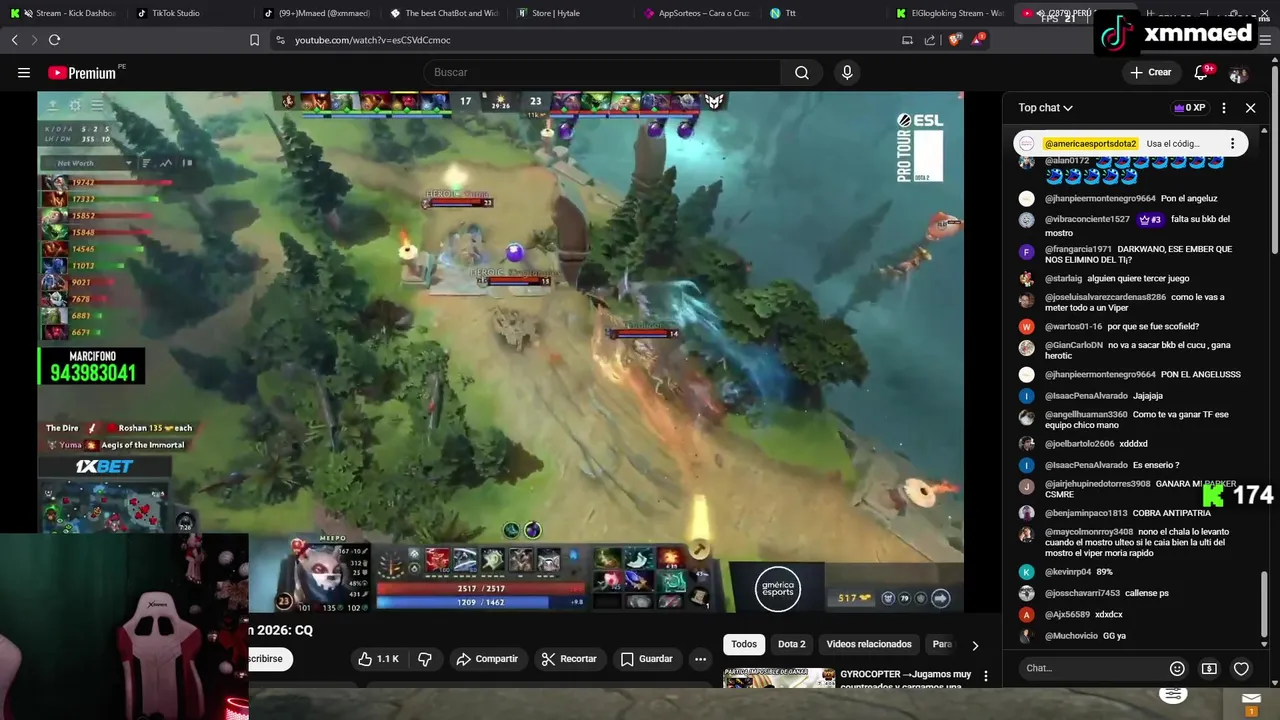The width and height of the screenshot is (1280, 720).
Task: Select the Videos relacionados chip
Action: click(x=869, y=645)
